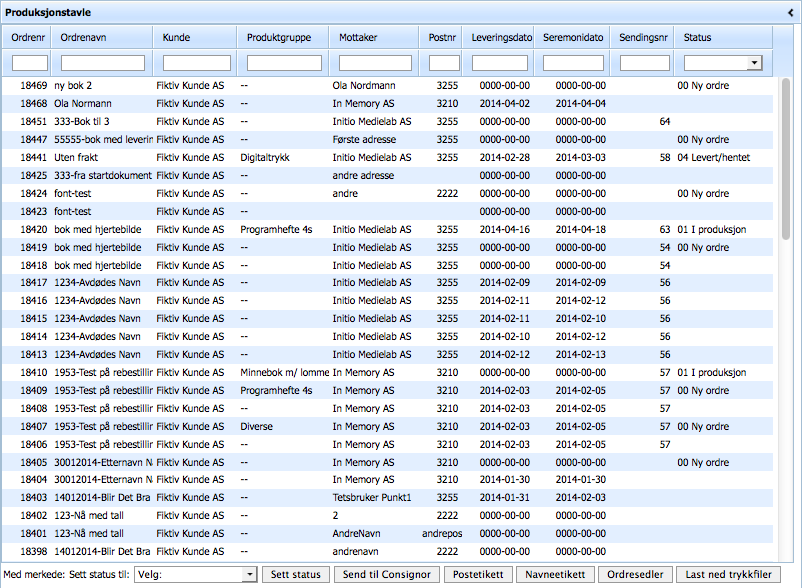Click the Kunde filter input field
Image resolution: width=802 pixels, height=588 pixels.
pyautogui.click(x=197, y=63)
